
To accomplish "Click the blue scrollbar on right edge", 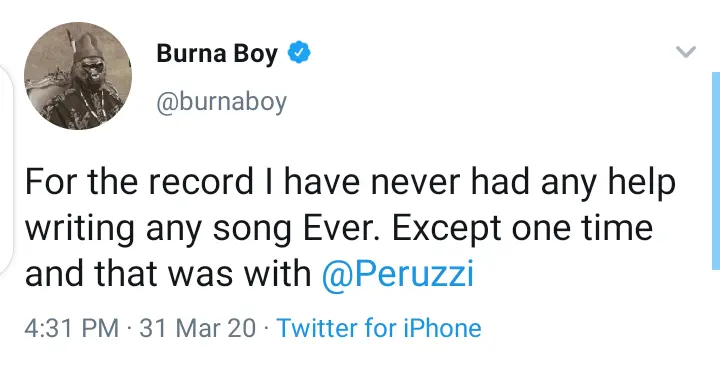I will pyautogui.click(x=716, y=171).
